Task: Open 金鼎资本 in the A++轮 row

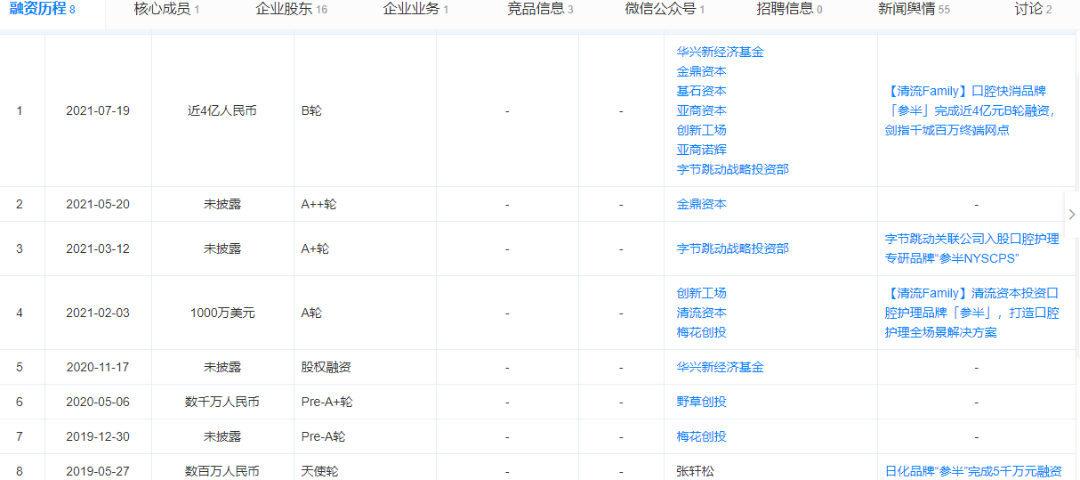Action: click(x=701, y=204)
